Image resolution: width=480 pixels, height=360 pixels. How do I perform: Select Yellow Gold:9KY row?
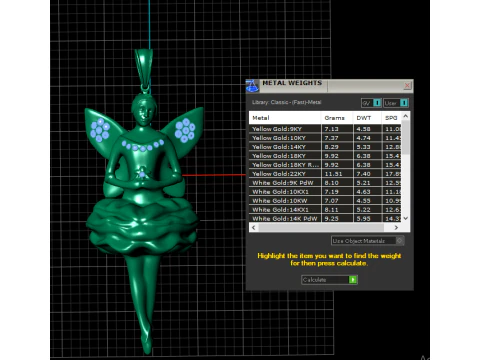click(325, 129)
